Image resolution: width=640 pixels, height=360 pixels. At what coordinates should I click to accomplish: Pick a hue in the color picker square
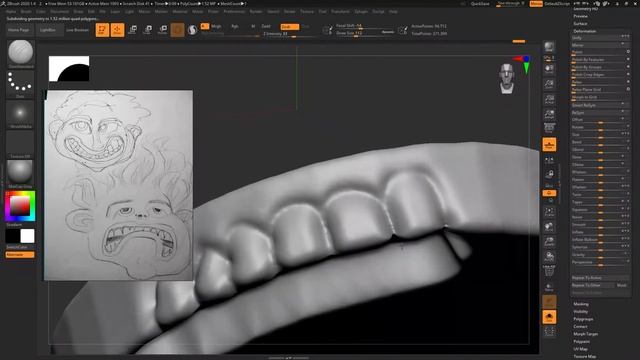click(20, 206)
